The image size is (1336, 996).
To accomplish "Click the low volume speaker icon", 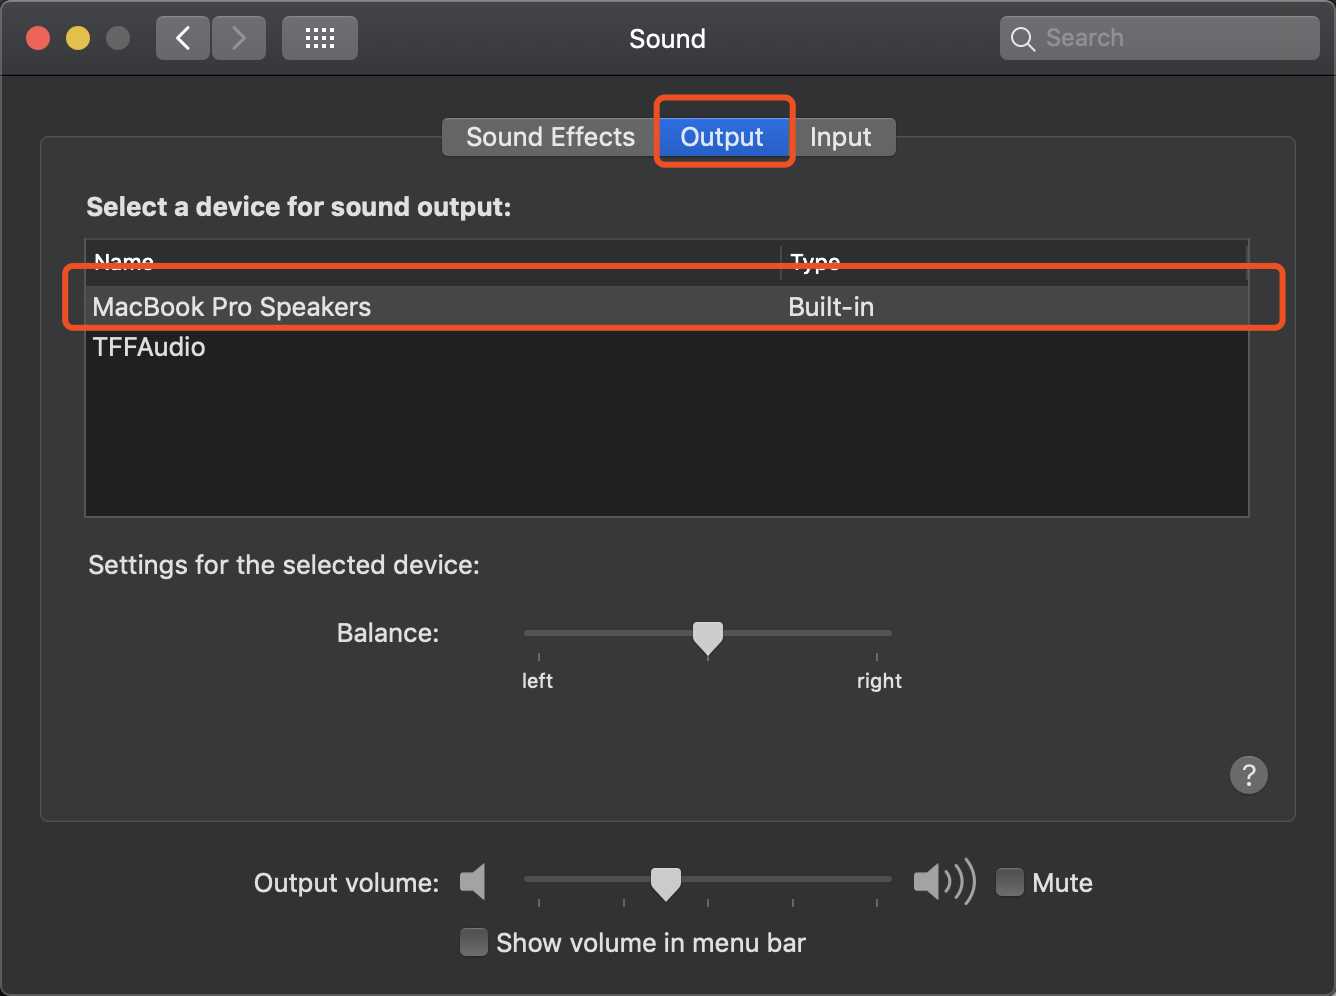I will (x=473, y=882).
